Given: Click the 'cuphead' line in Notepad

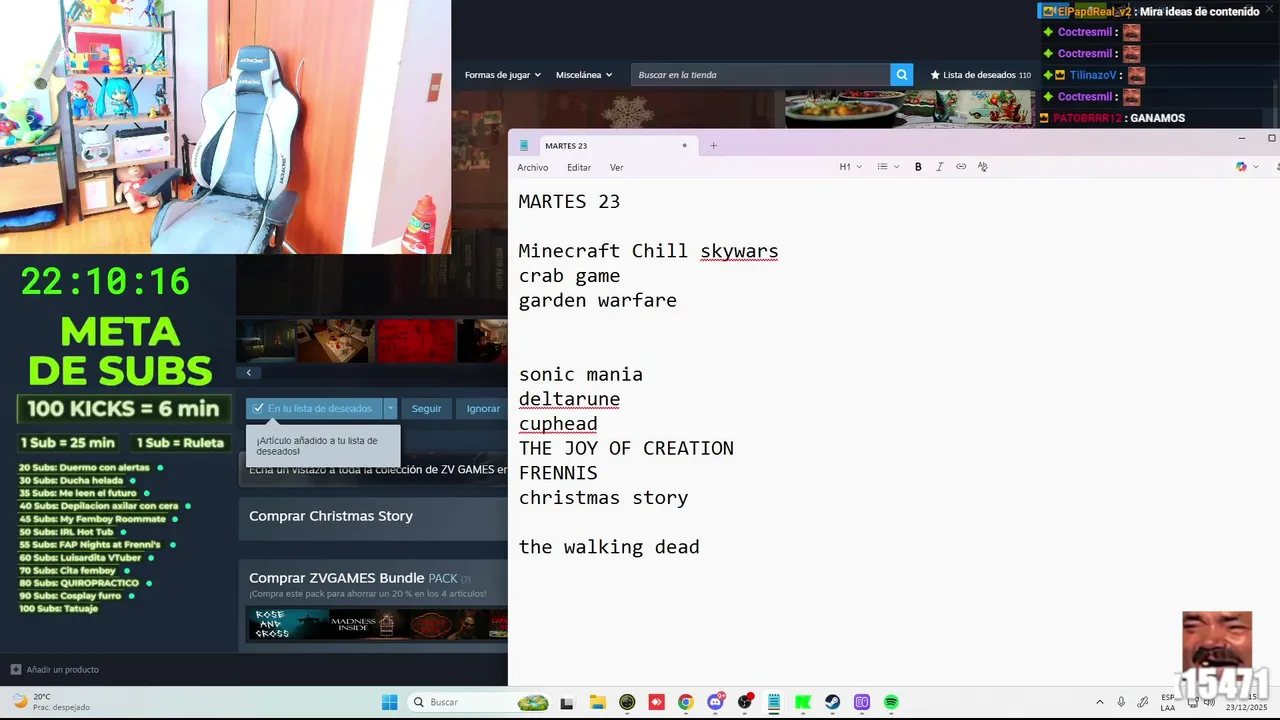Looking at the screenshot, I should click(558, 424).
